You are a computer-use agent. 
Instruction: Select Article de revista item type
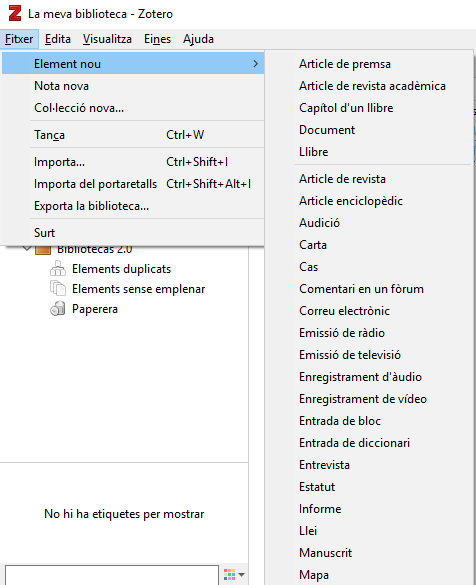(369, 179)
